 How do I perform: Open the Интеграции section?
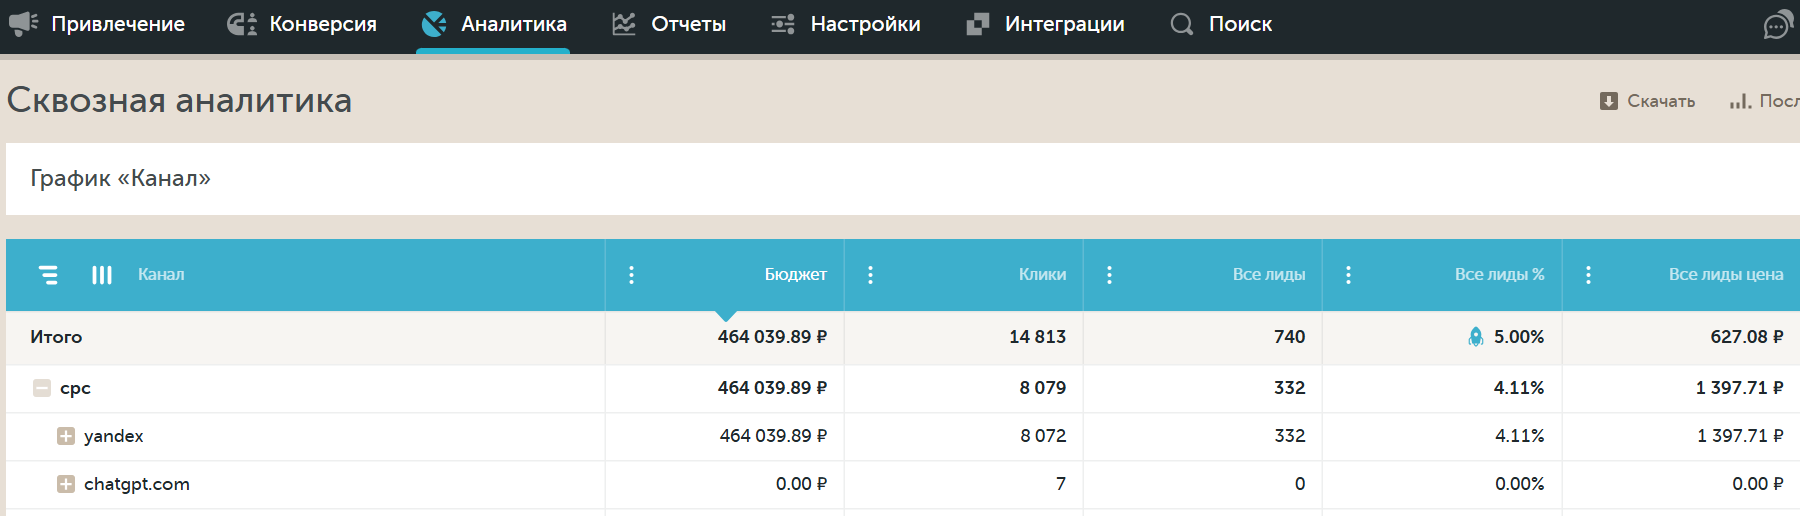click(x=1046, y=24)
